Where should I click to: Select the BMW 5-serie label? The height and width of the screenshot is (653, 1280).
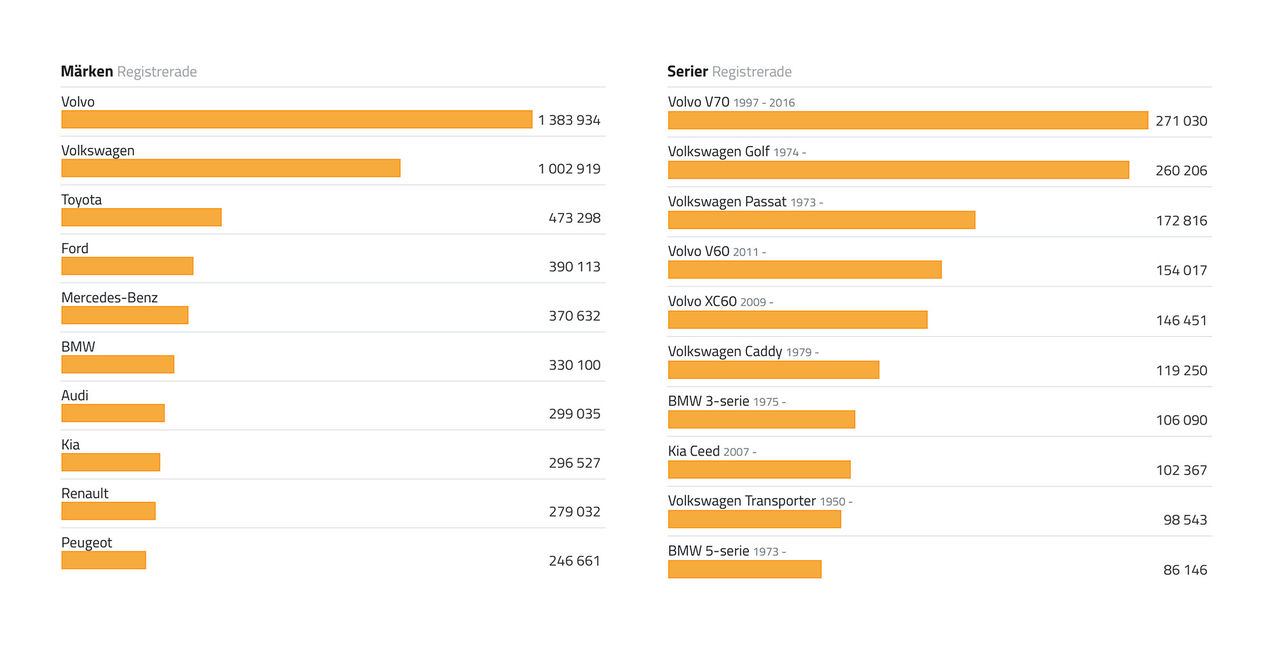click(x=708, y=551)
